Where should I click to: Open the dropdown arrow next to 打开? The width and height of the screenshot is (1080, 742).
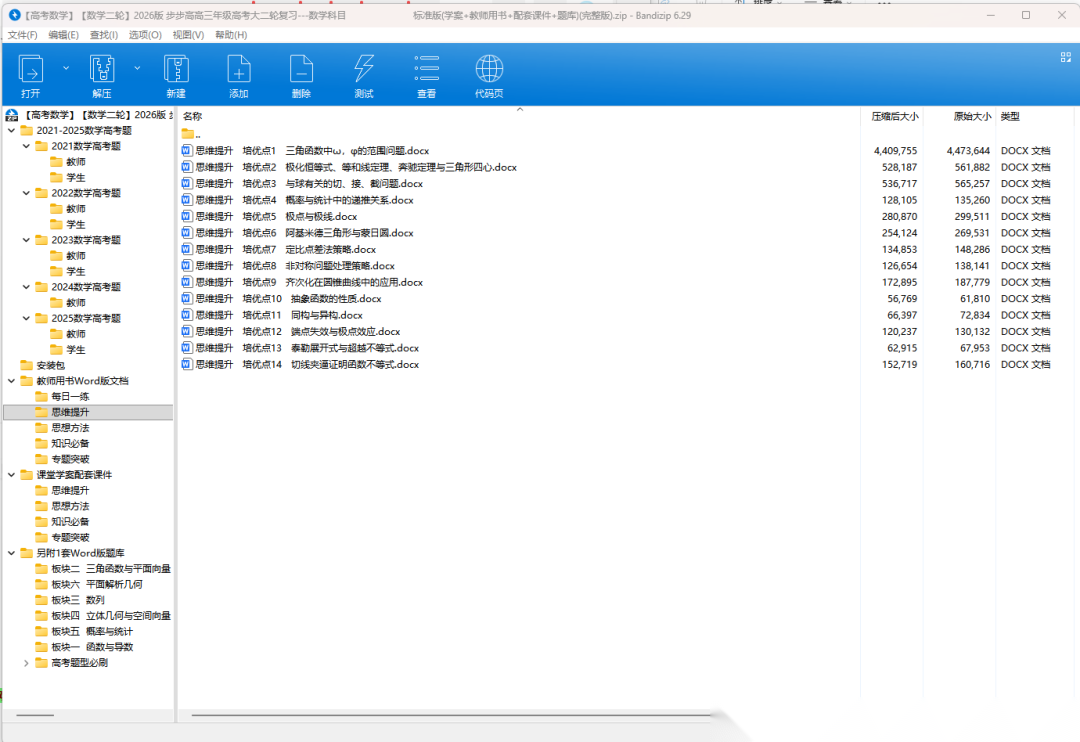pos(66,68)
